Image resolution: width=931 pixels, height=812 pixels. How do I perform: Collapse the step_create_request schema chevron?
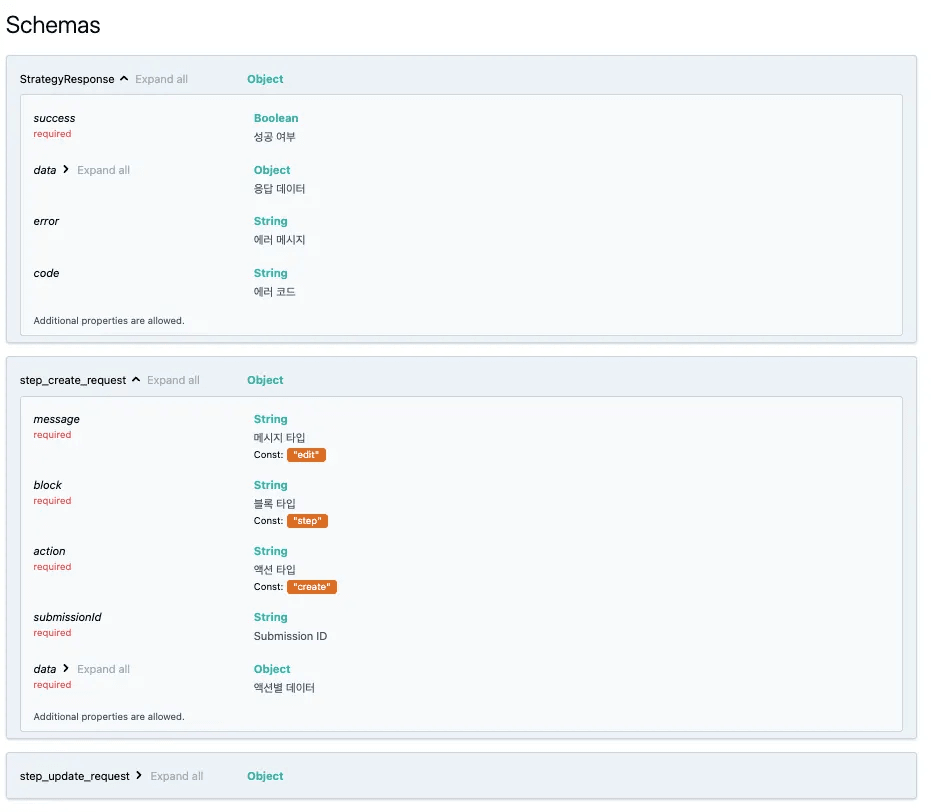click(136, 380)
